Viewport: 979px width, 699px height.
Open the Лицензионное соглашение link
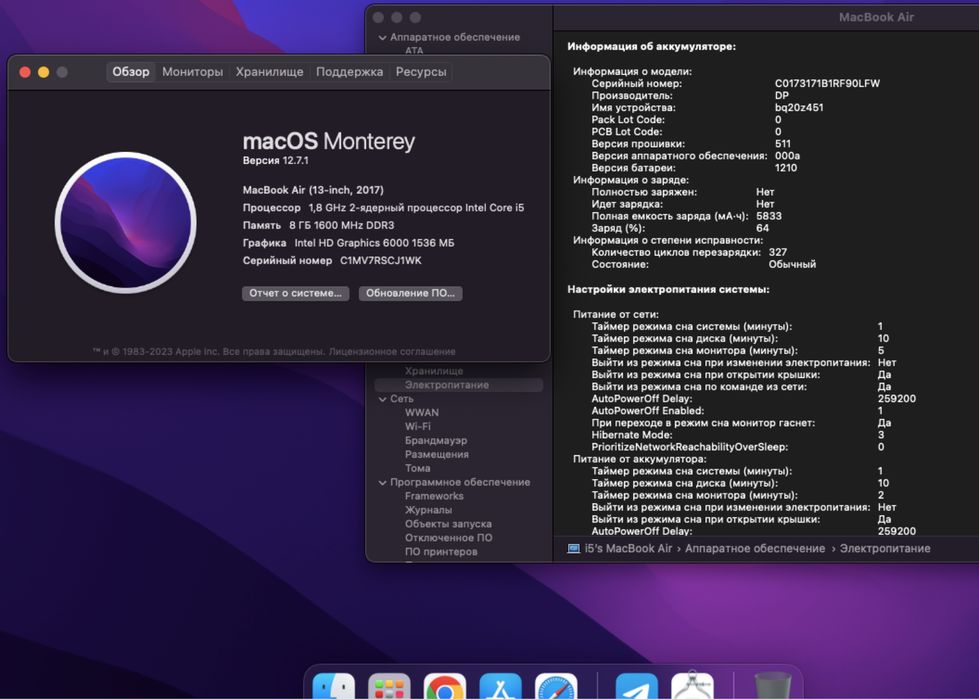pyautogui.click(x=392, y=351)
